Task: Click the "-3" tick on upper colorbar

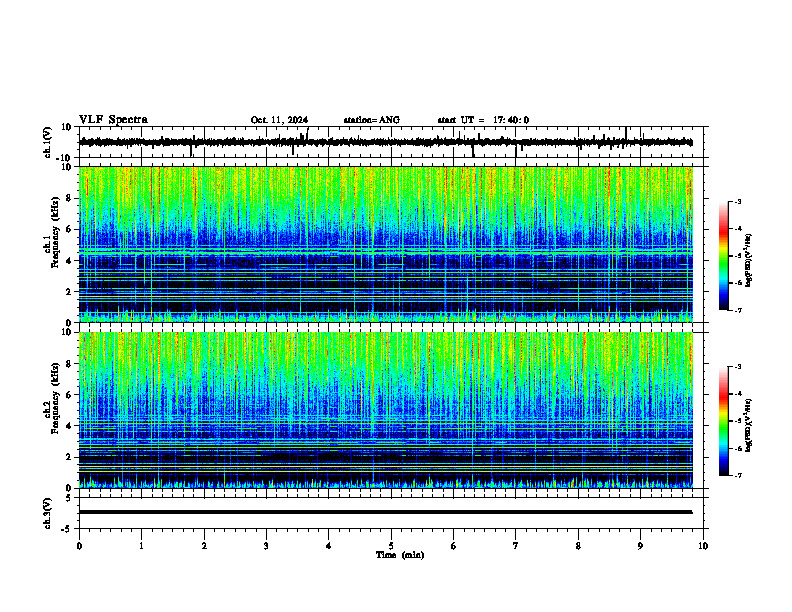Action: [x=738, y=202]
